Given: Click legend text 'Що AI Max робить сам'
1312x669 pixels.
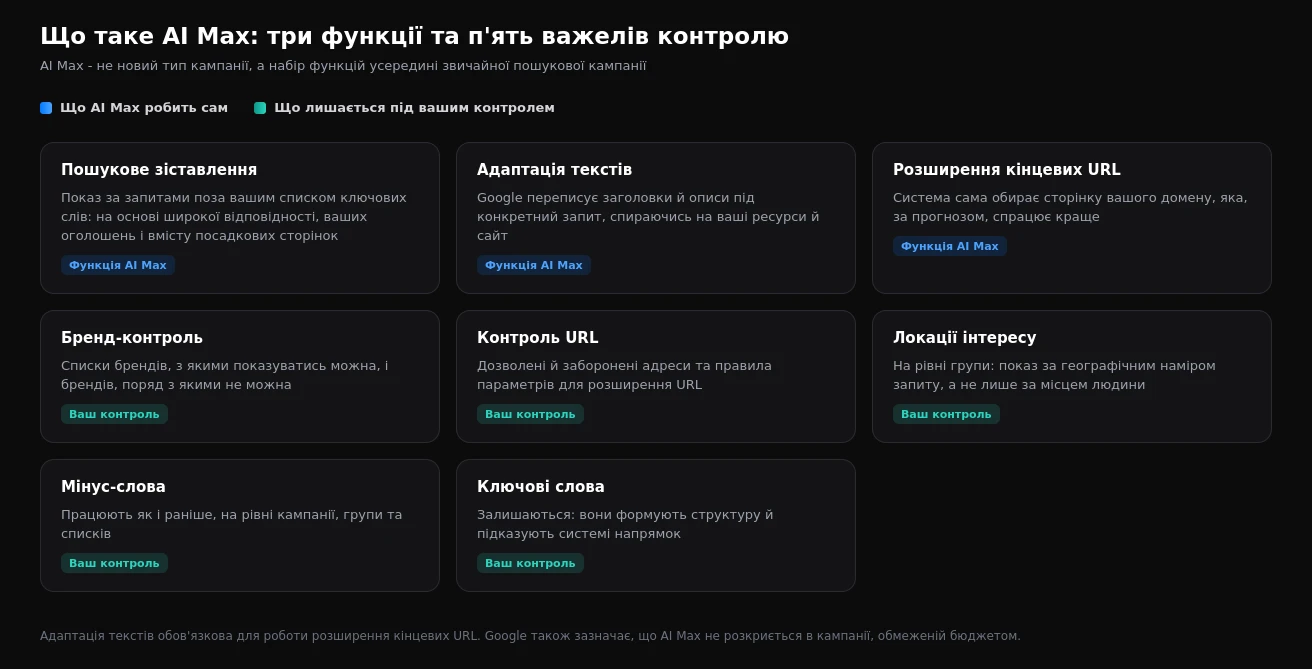Looking at the screenshot, I should (x=144, y=108).
